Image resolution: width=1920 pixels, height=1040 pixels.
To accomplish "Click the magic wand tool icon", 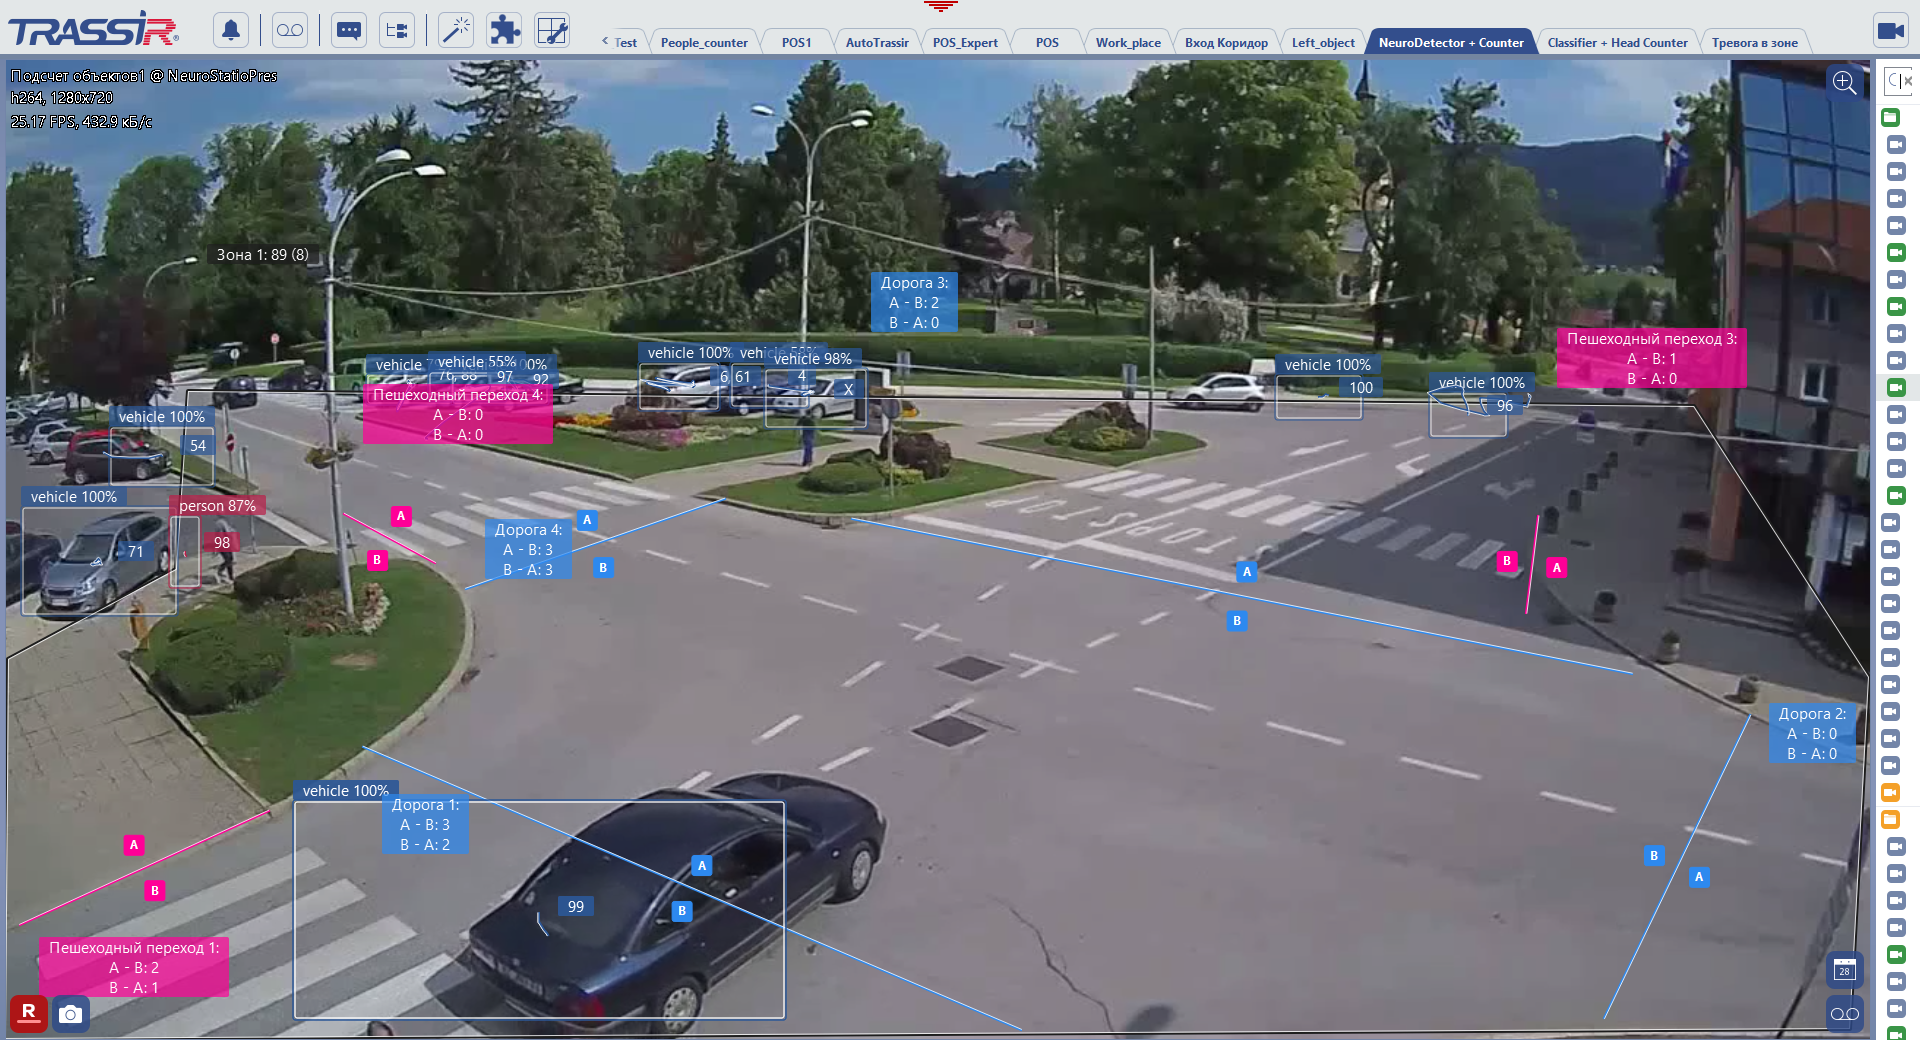I will click(x=456, y=30).
